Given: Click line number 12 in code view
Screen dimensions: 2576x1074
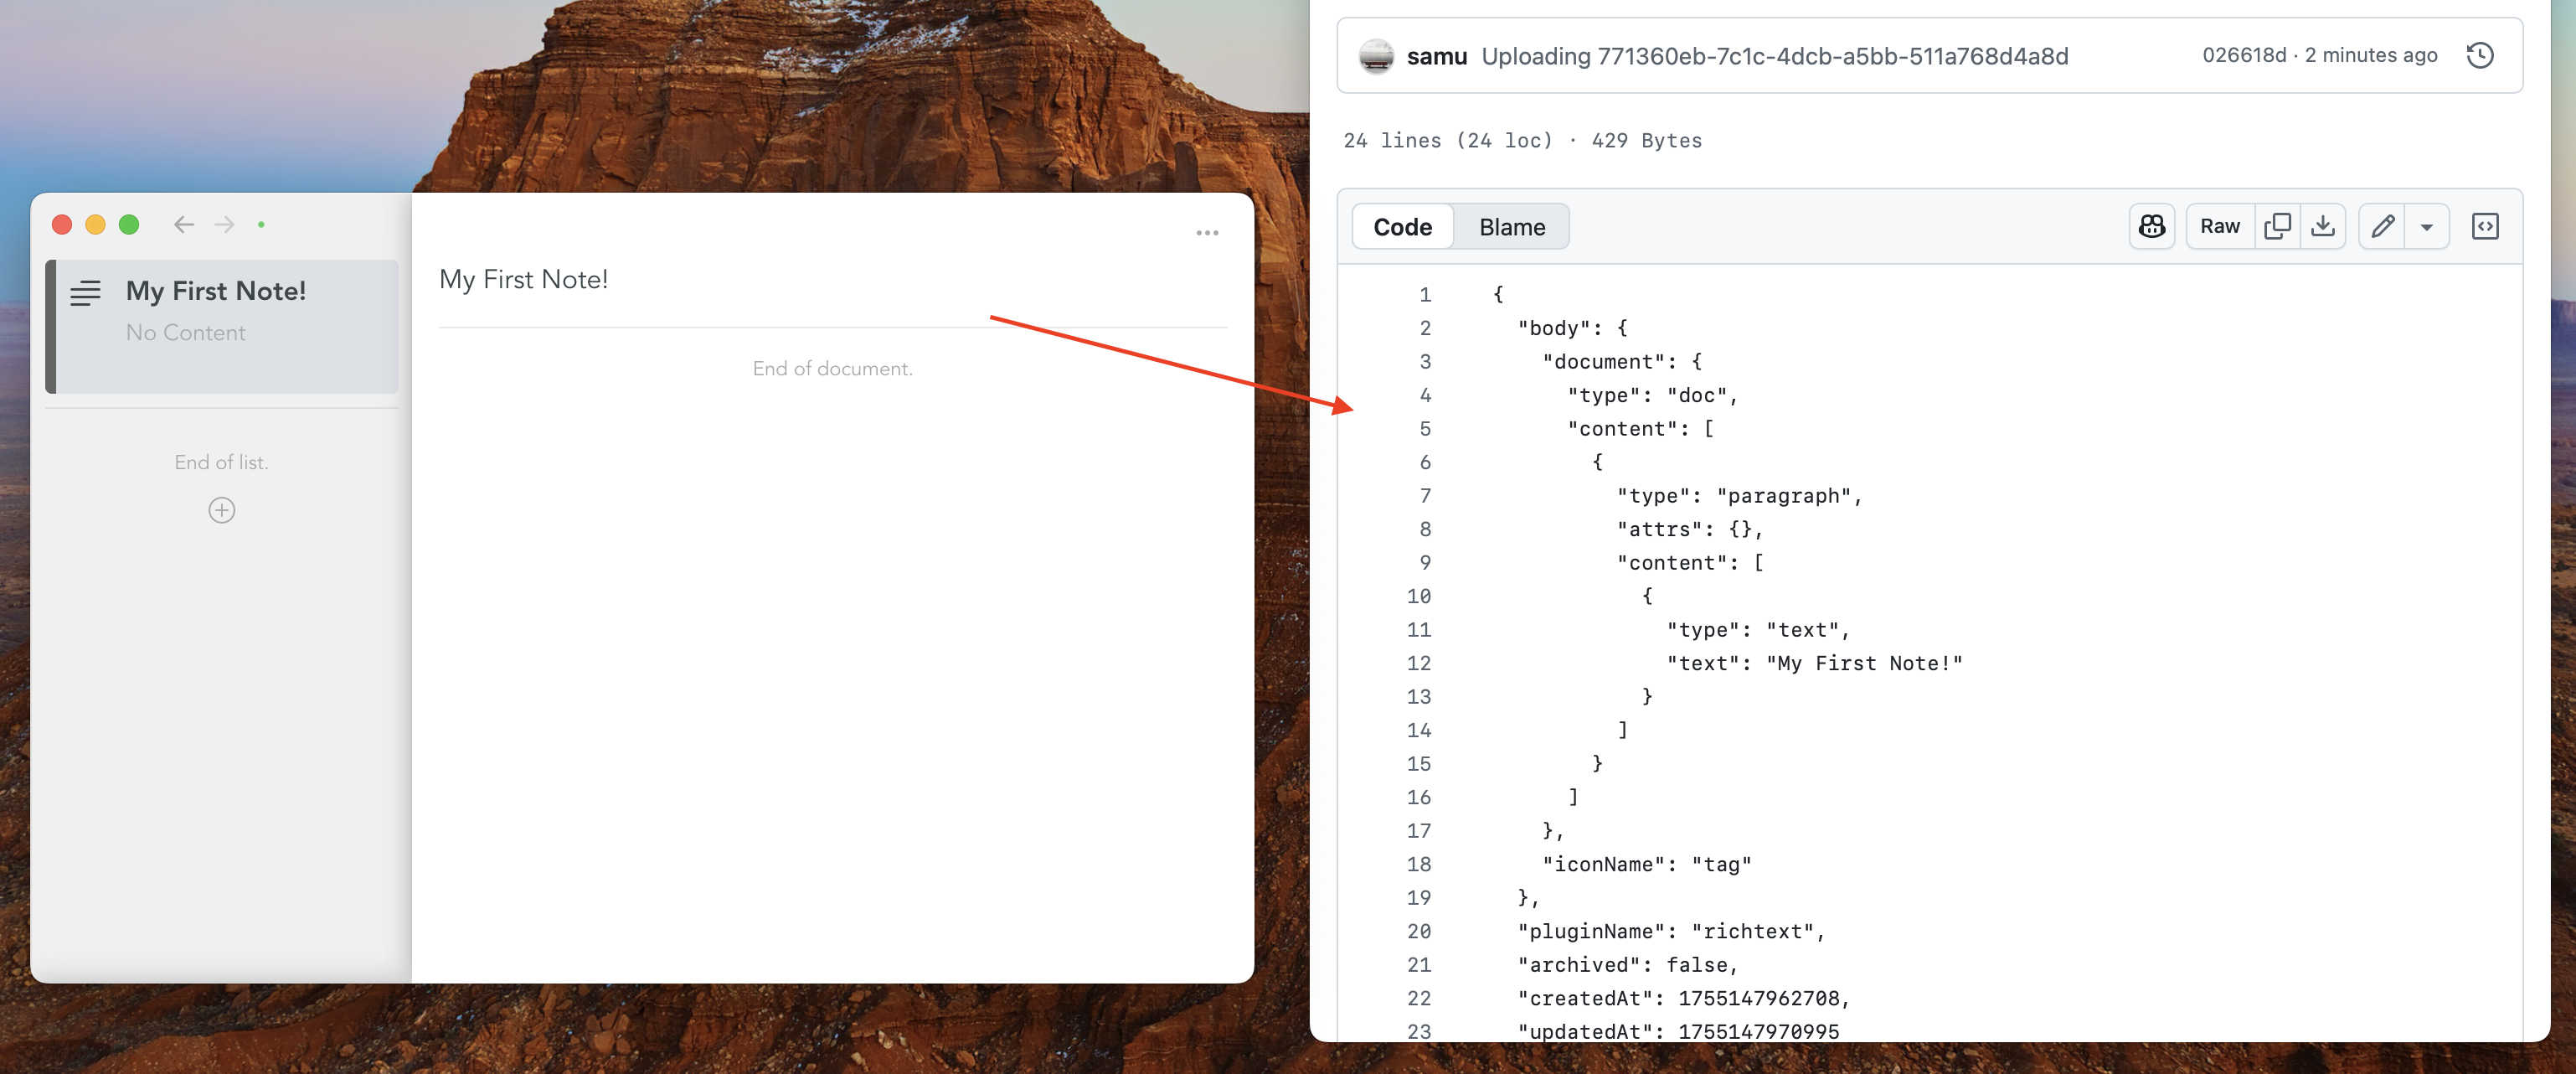Looking at the screenshot, I should (x=1418, y=664).
